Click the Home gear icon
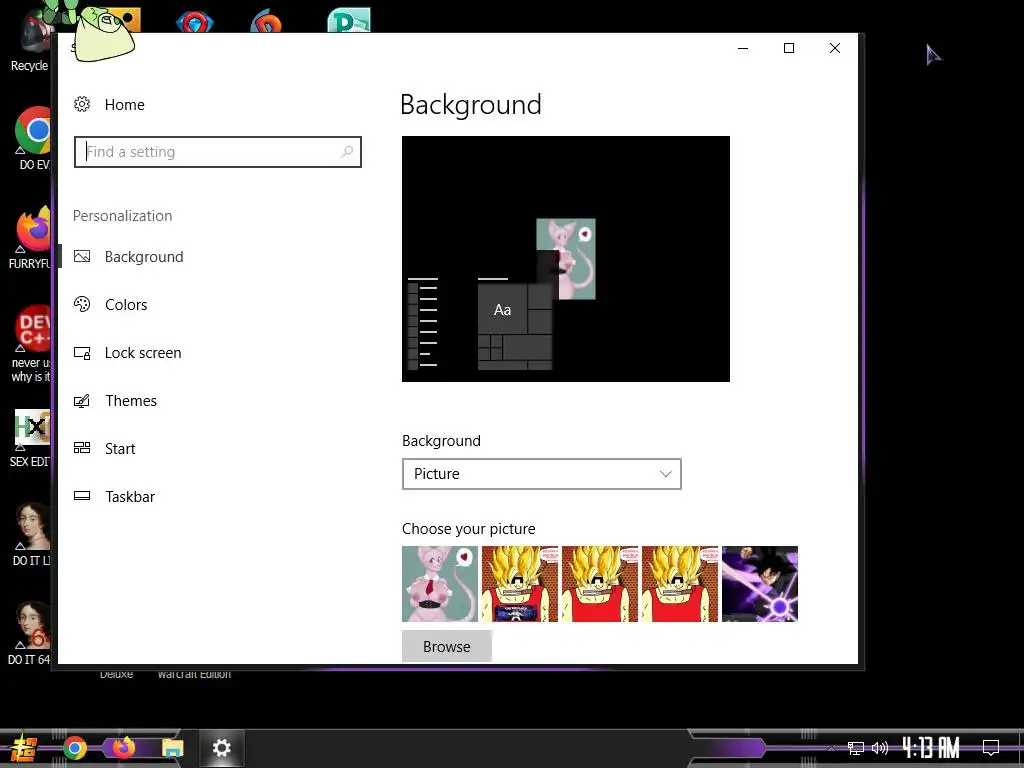The image size is (1024, 768). click(x=82, y=104)
